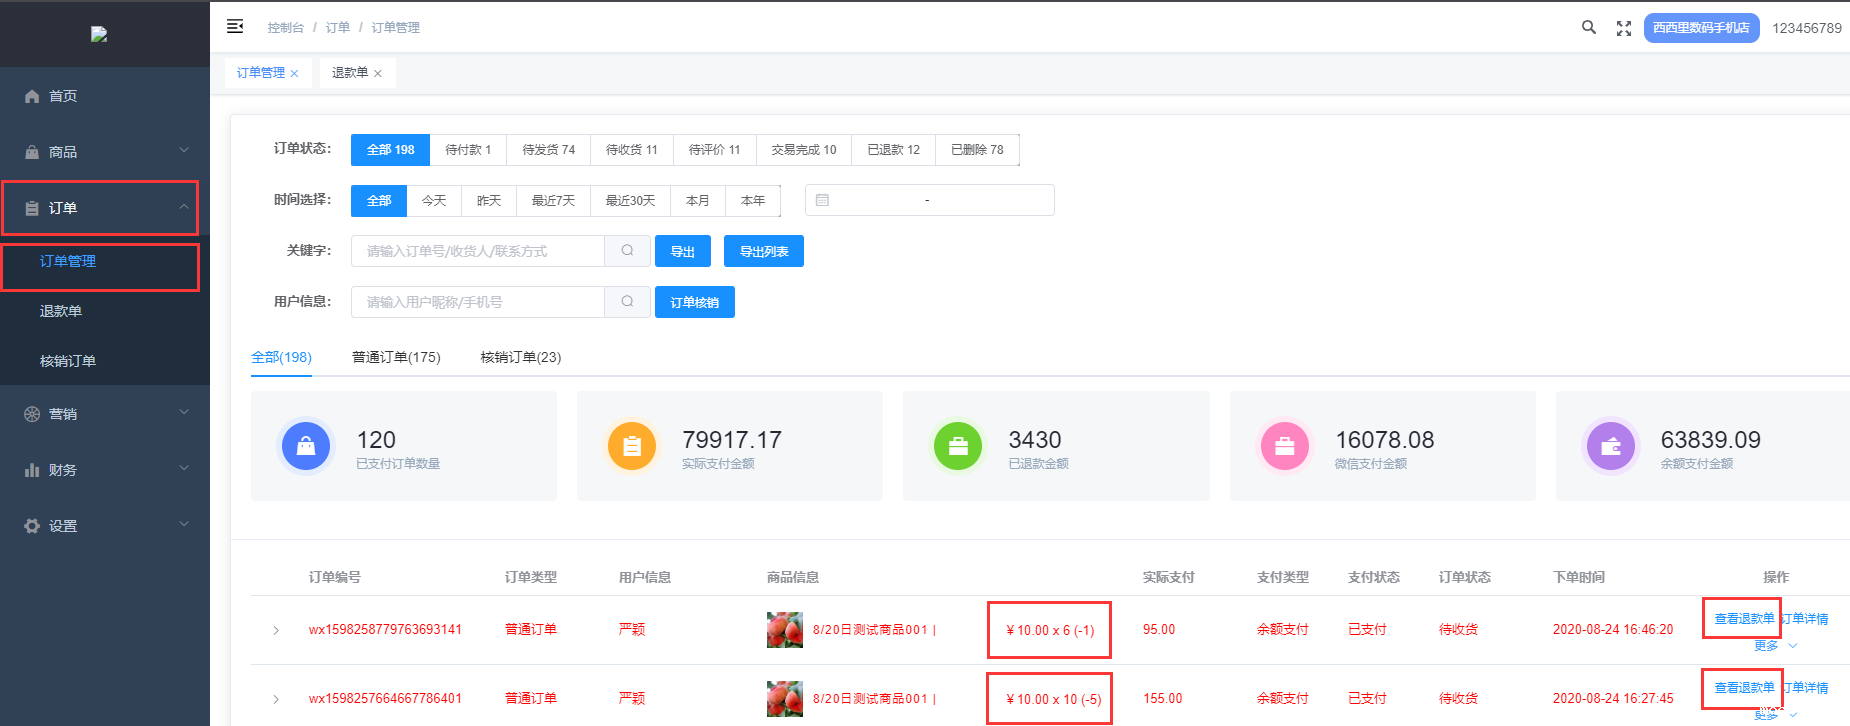Click the 订单核销 button

(x=694, y=303)
